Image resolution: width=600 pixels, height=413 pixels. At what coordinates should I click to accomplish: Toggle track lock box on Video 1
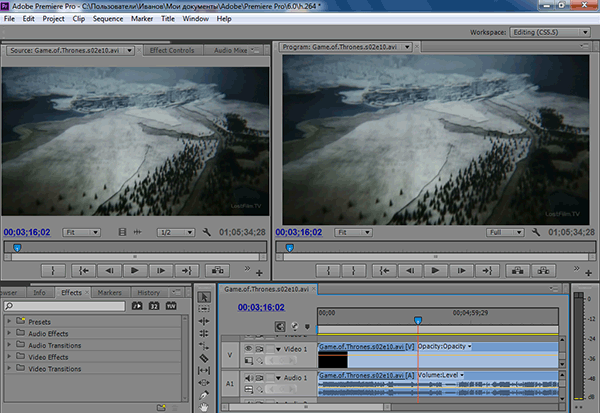click(x=270, y=349)
